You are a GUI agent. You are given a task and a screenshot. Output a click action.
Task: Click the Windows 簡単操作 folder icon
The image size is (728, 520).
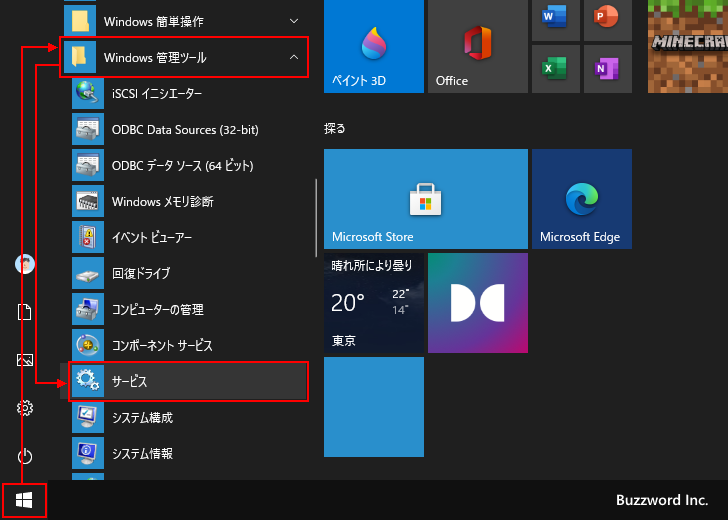(x=80, y=21)
